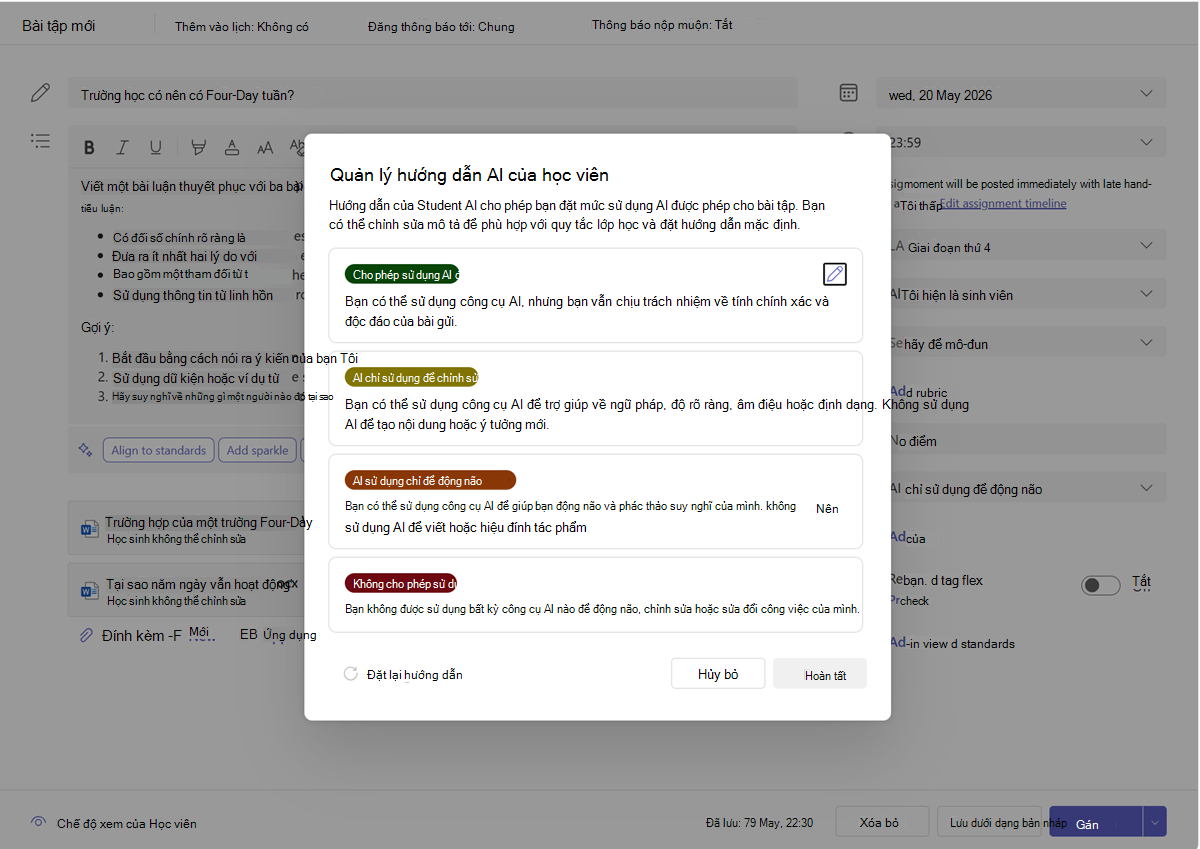Click the Xóa bỏ button
The width and height of the screenshot is (1200, 849).
880,823
